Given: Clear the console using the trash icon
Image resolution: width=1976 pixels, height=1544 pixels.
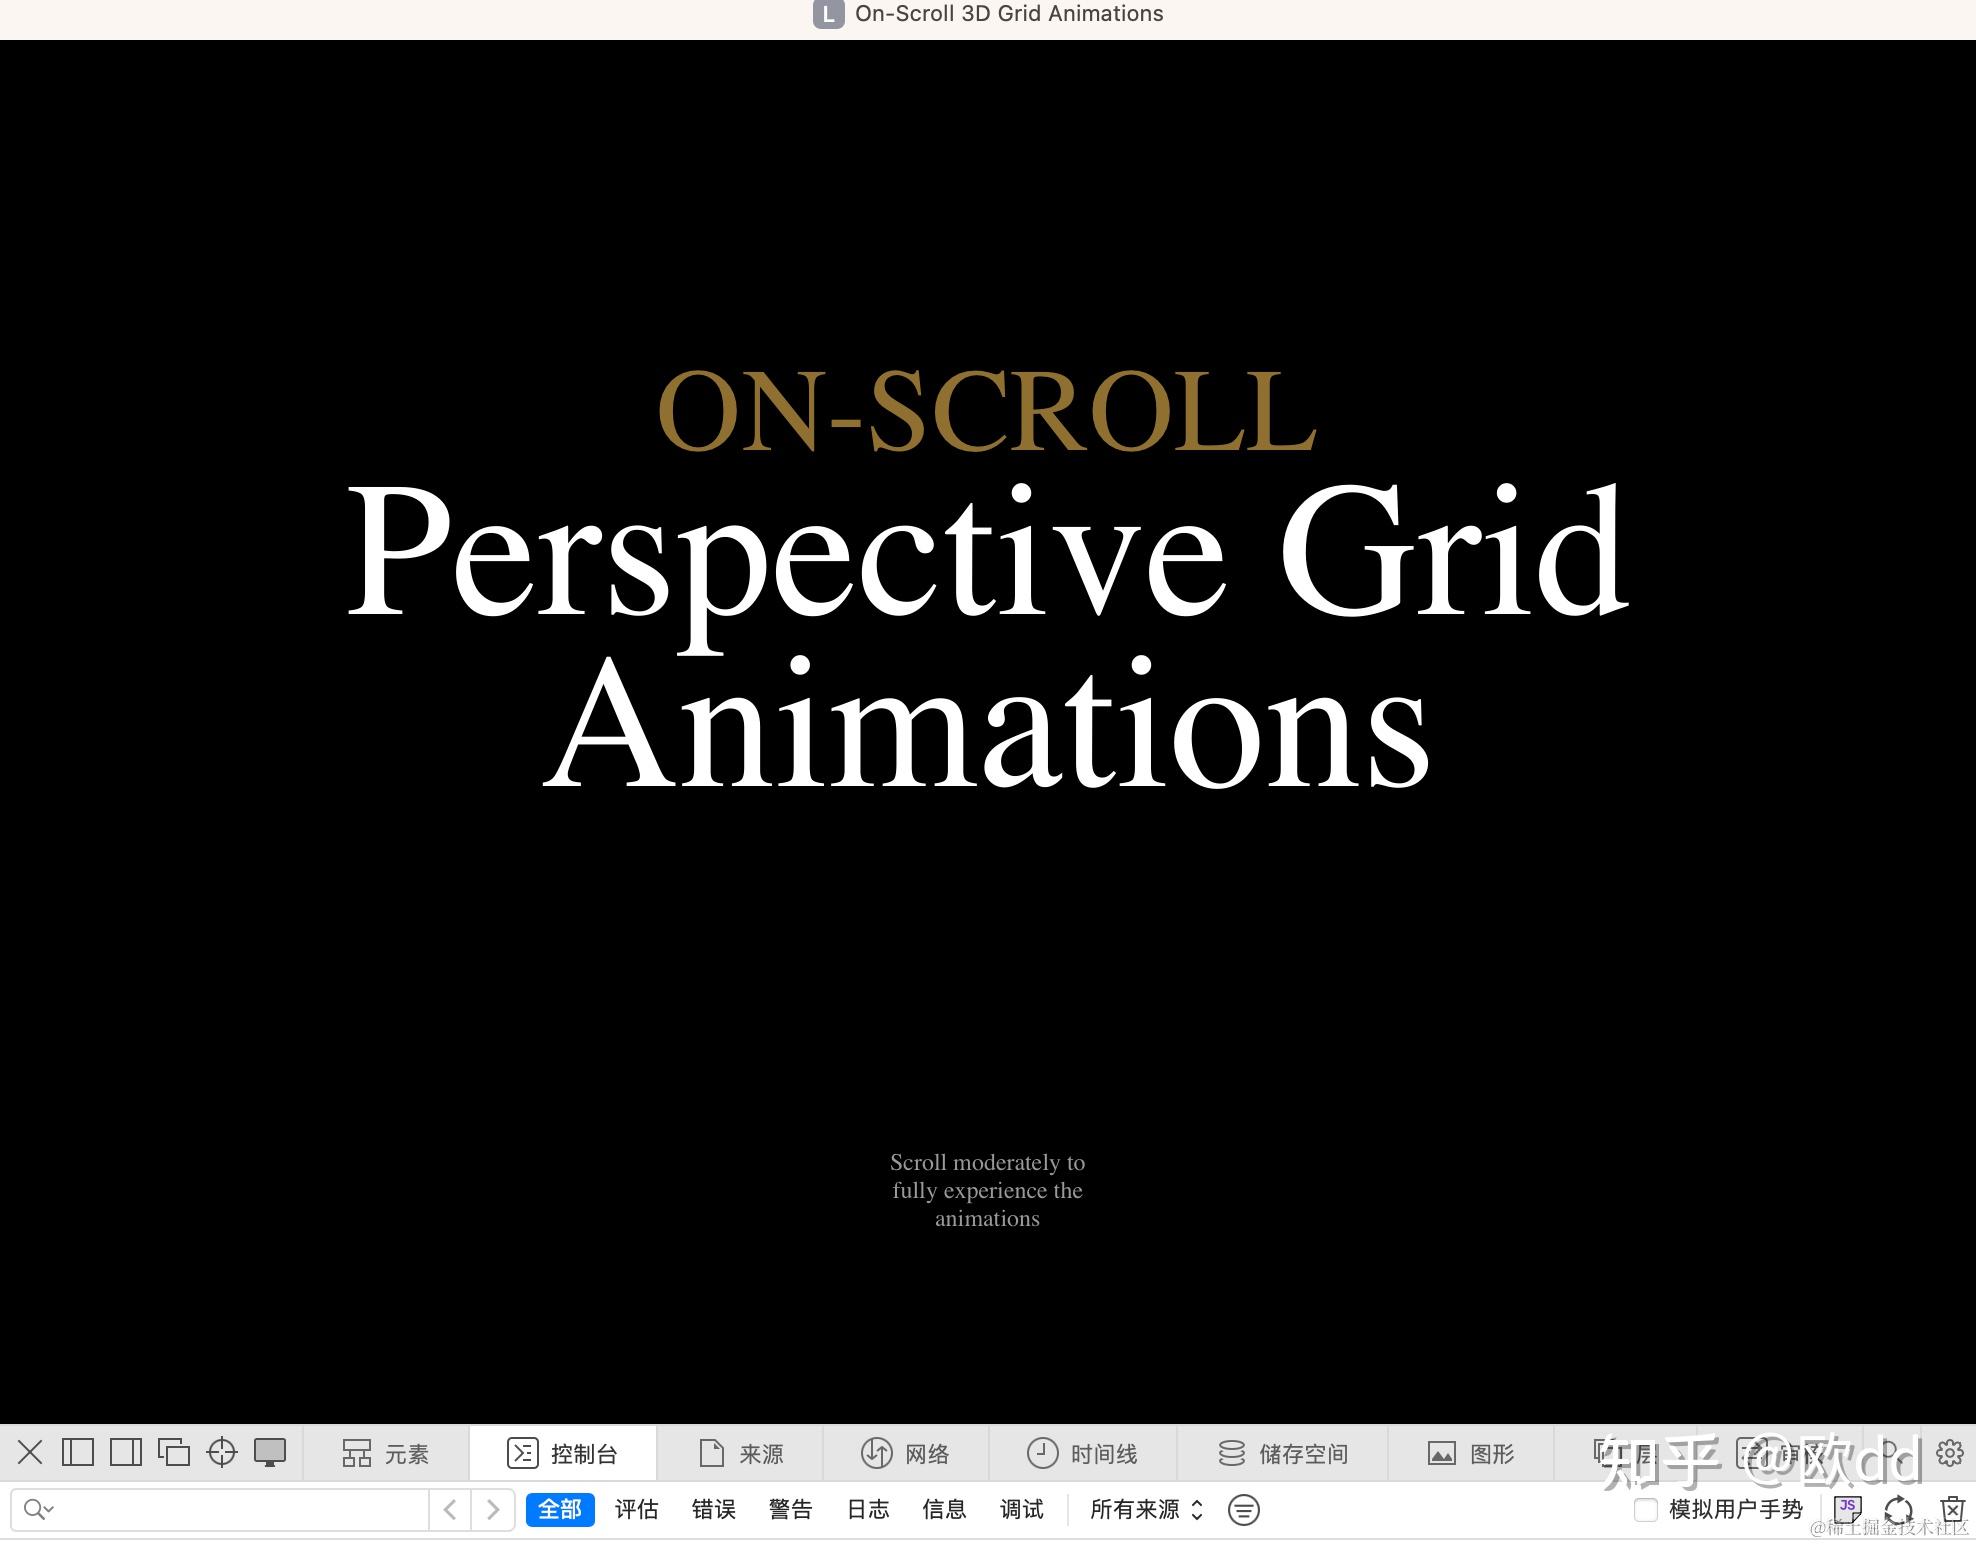Looking at the screenshot, I should tap(1950, 1510).
